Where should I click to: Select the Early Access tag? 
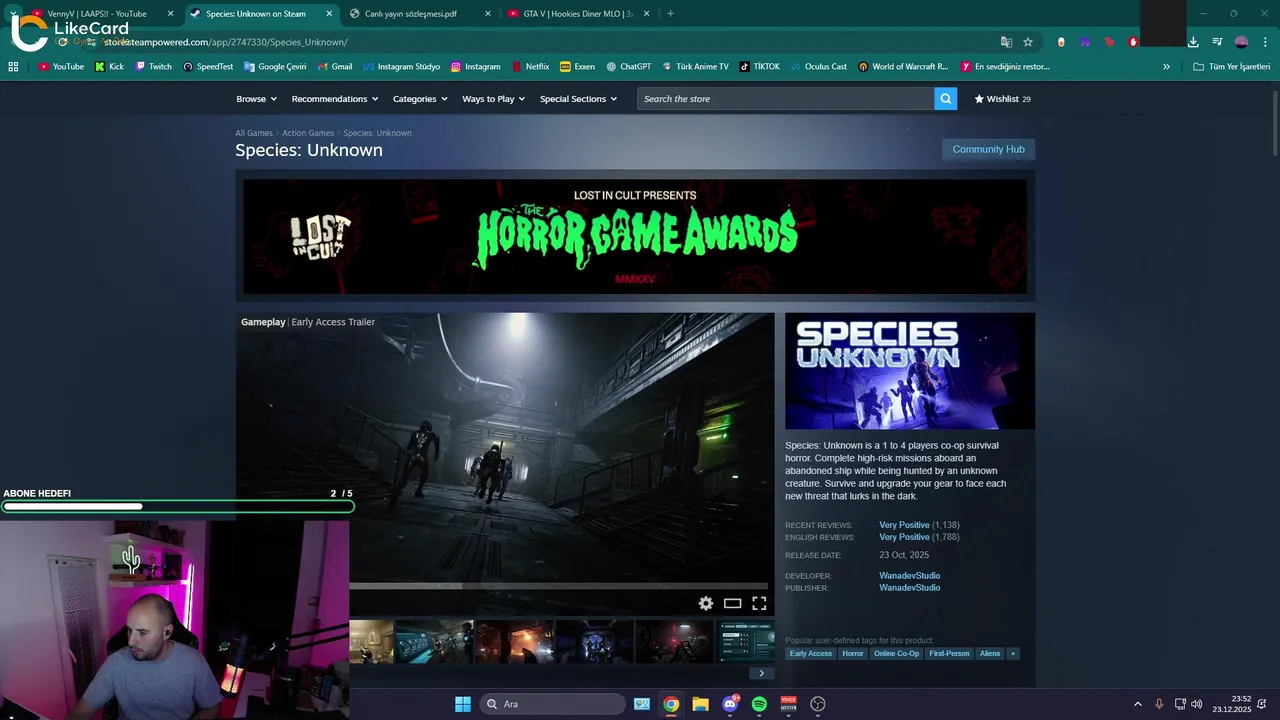click(811, 654)
